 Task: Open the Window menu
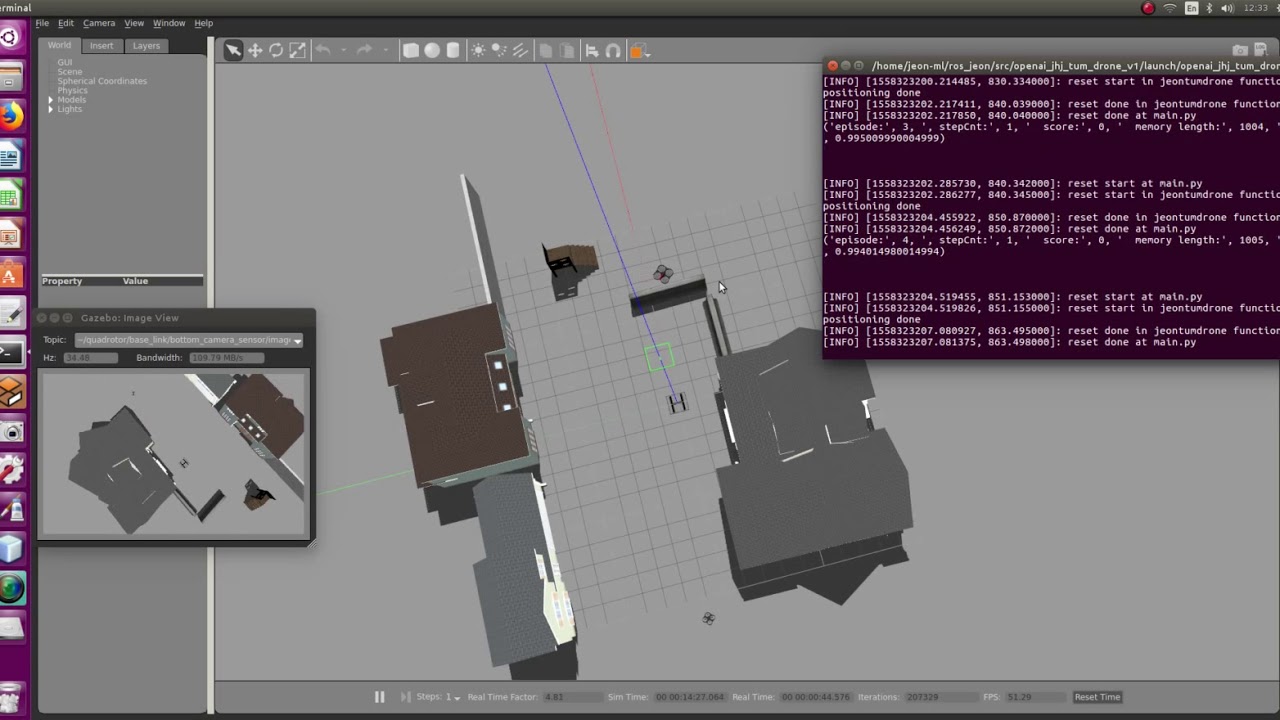[x=169, y=23]
